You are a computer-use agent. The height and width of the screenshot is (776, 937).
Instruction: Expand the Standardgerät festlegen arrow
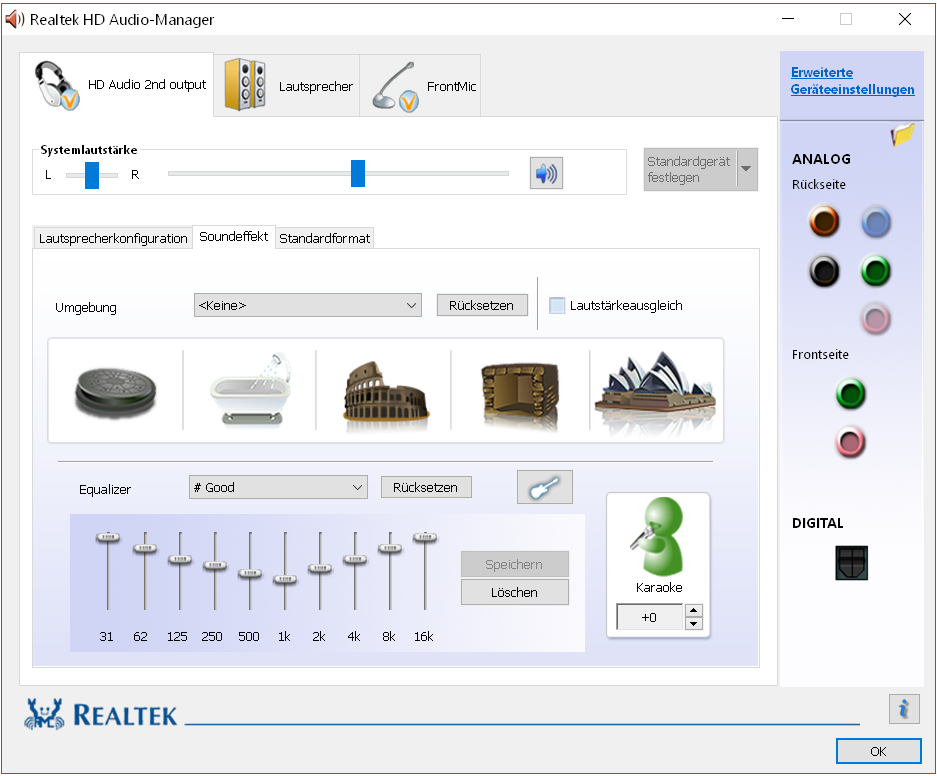pyautogui.click(x=746, y=169)
